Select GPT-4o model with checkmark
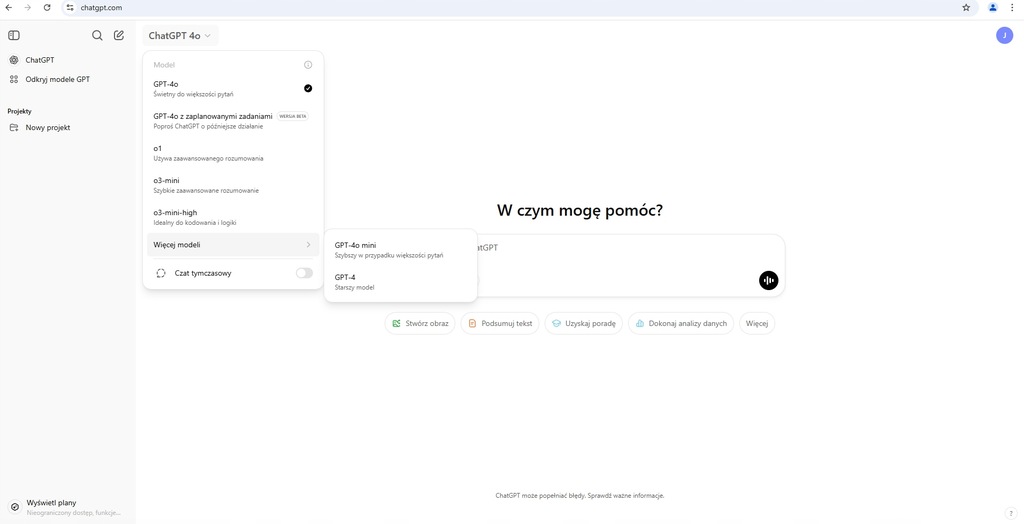 [232, 89]
